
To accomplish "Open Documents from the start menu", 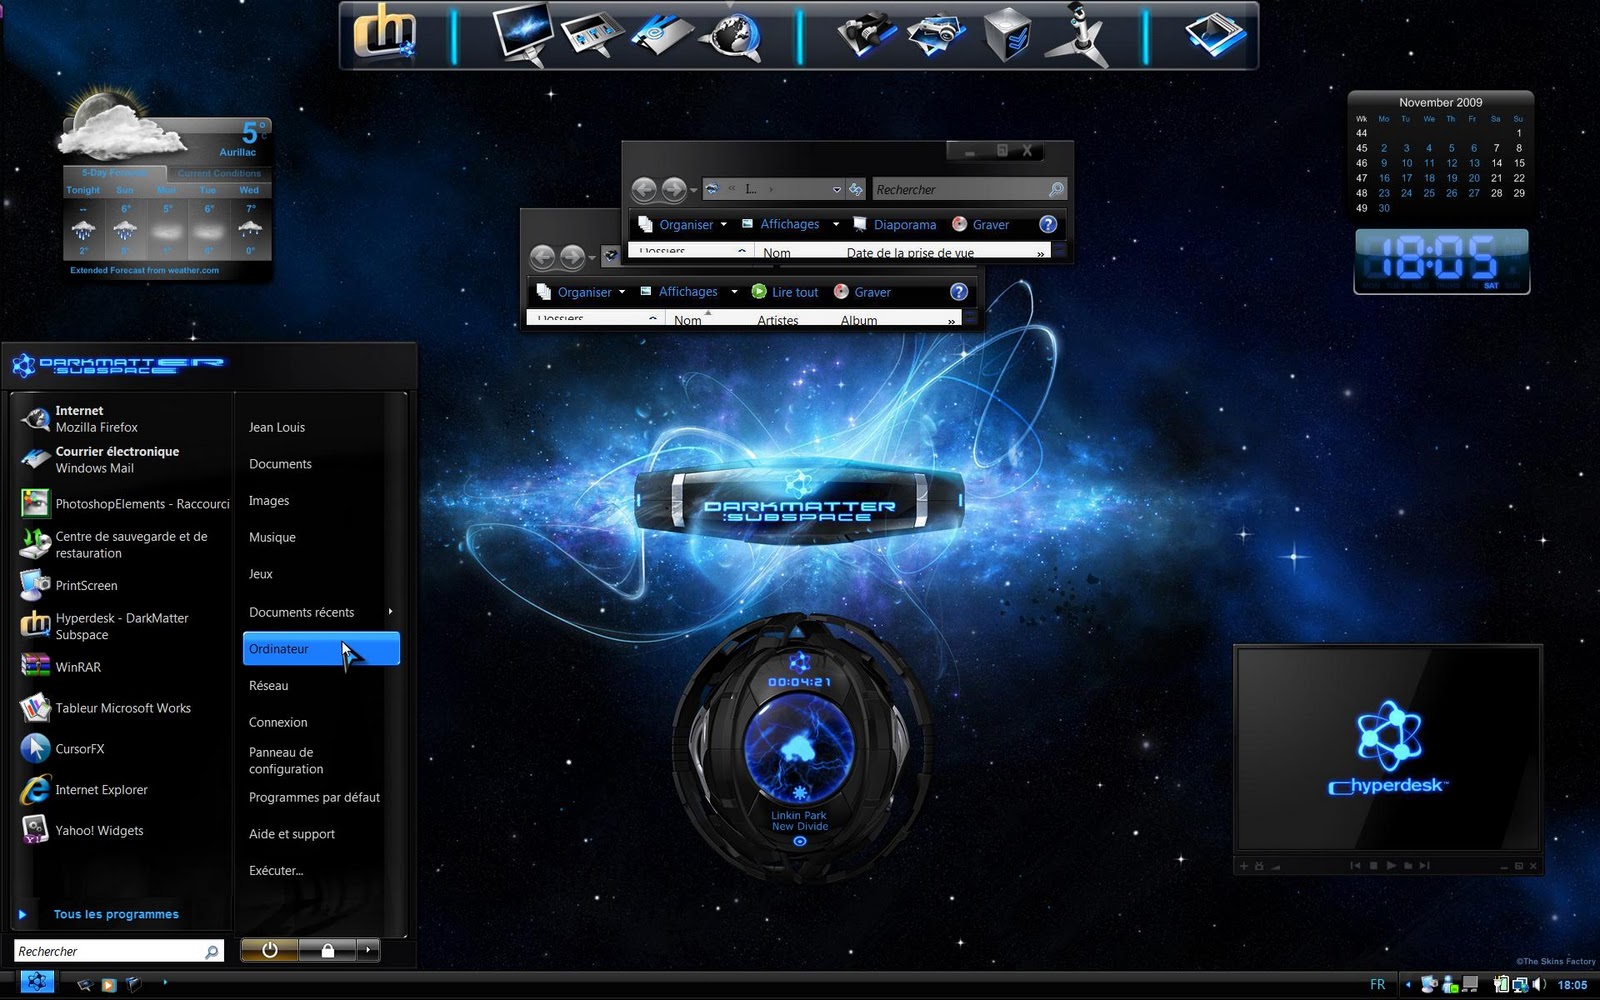I will pos(280,464).
